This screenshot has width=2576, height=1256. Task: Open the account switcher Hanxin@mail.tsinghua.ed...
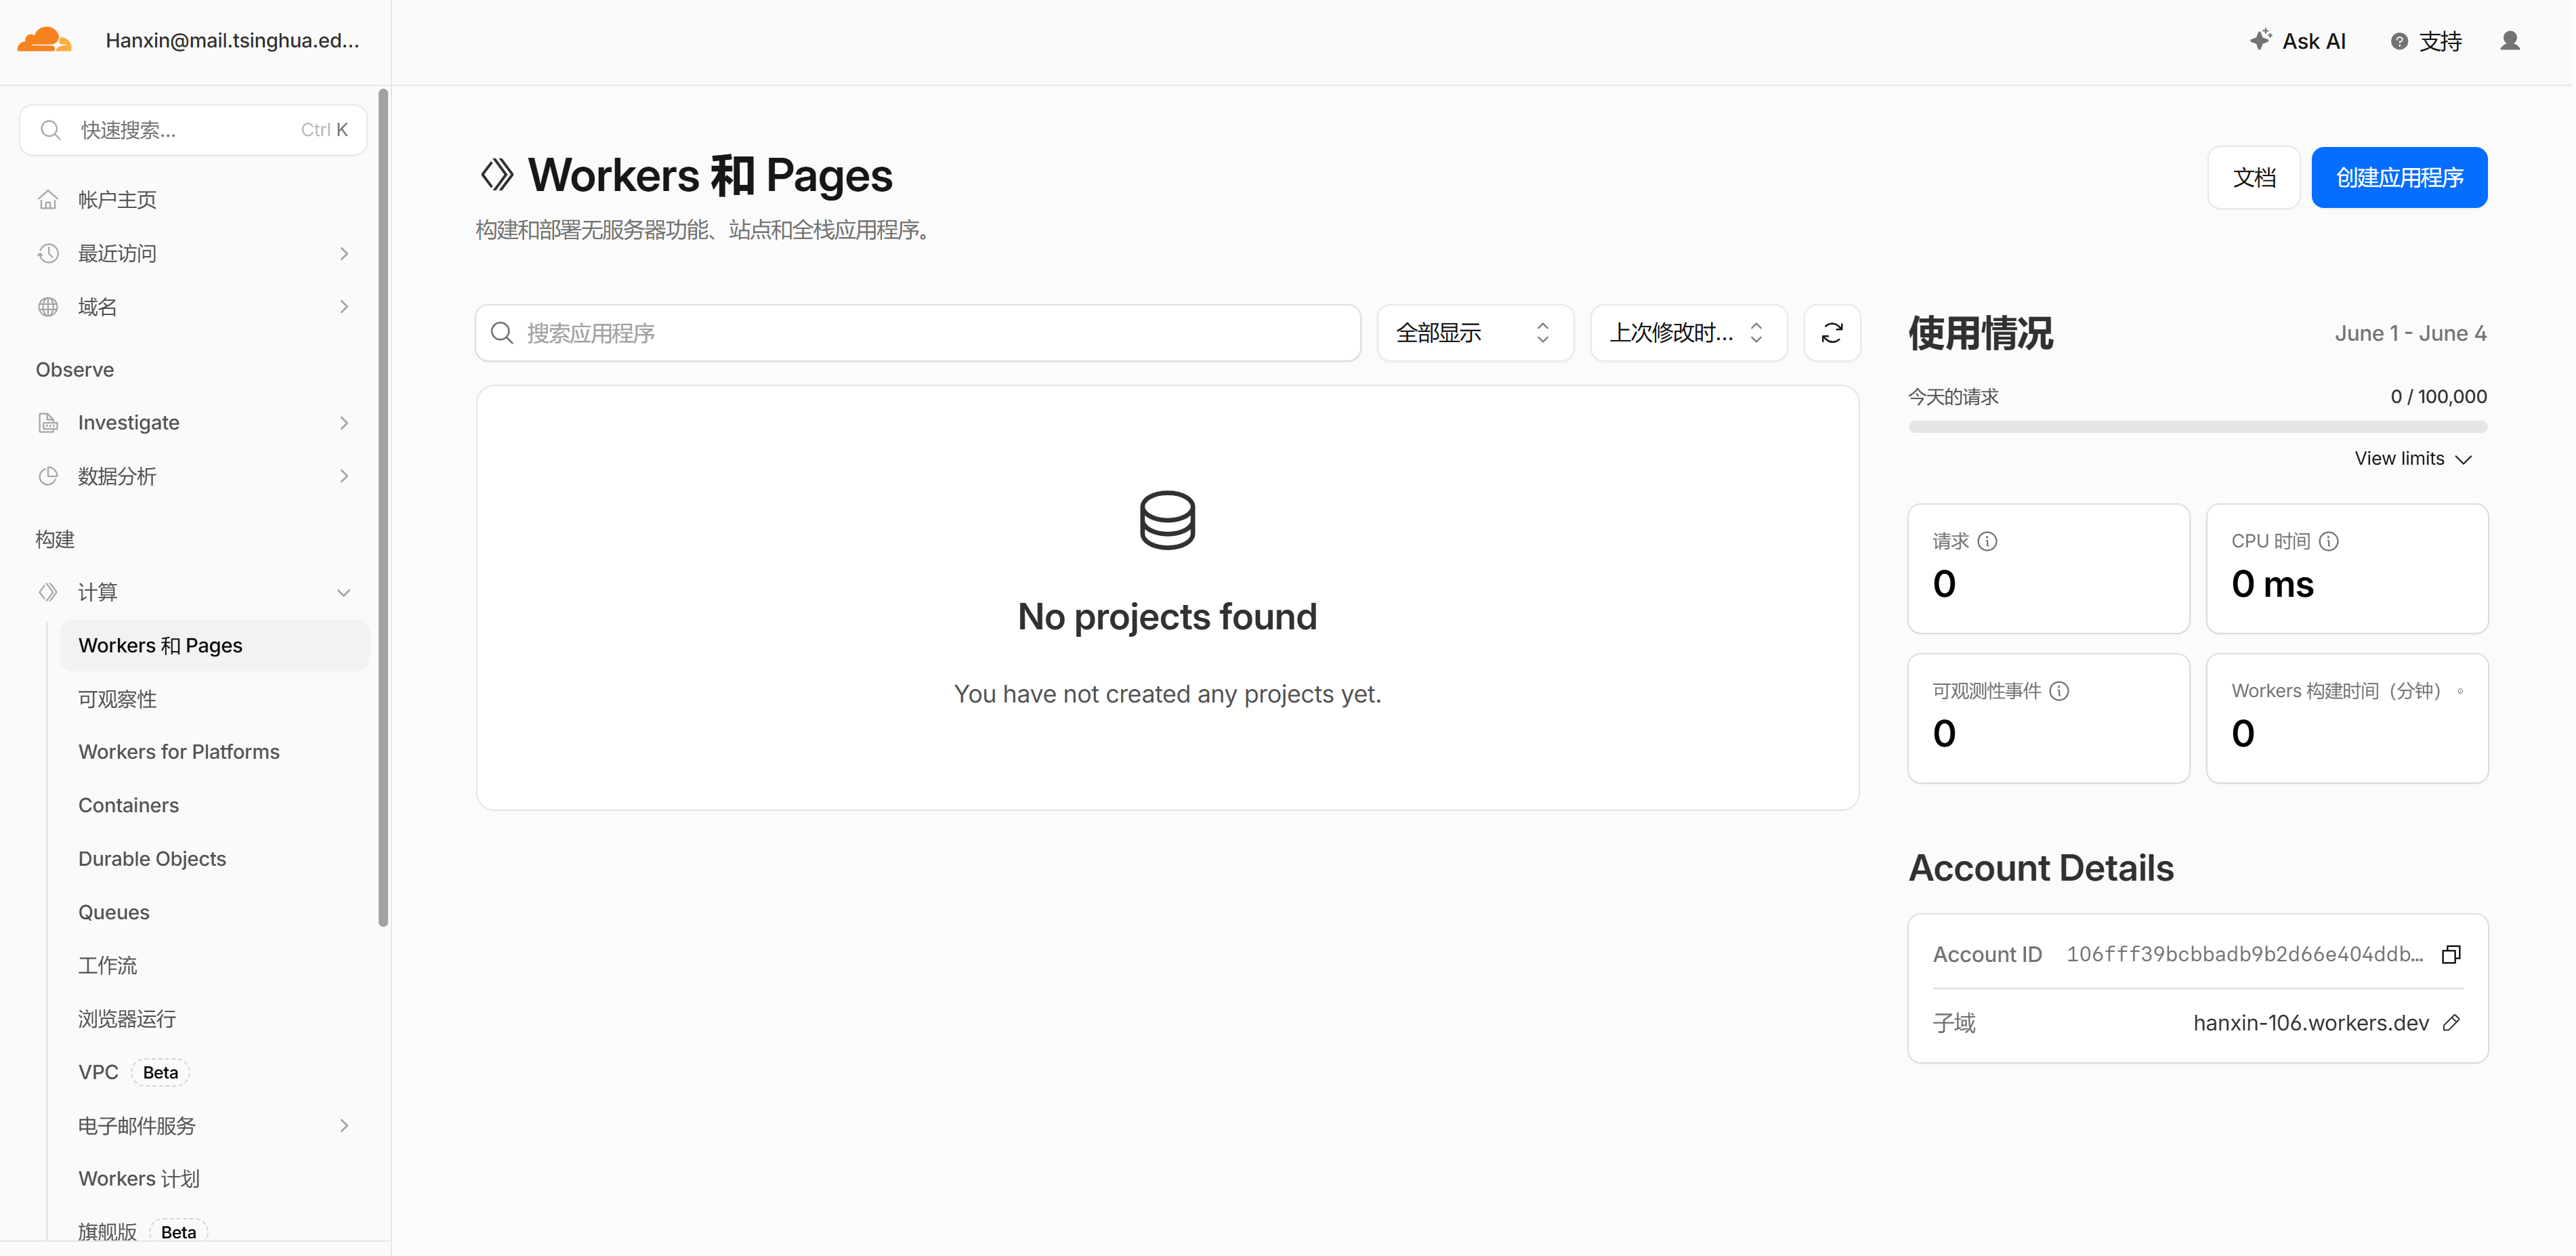tap(232, 41)
